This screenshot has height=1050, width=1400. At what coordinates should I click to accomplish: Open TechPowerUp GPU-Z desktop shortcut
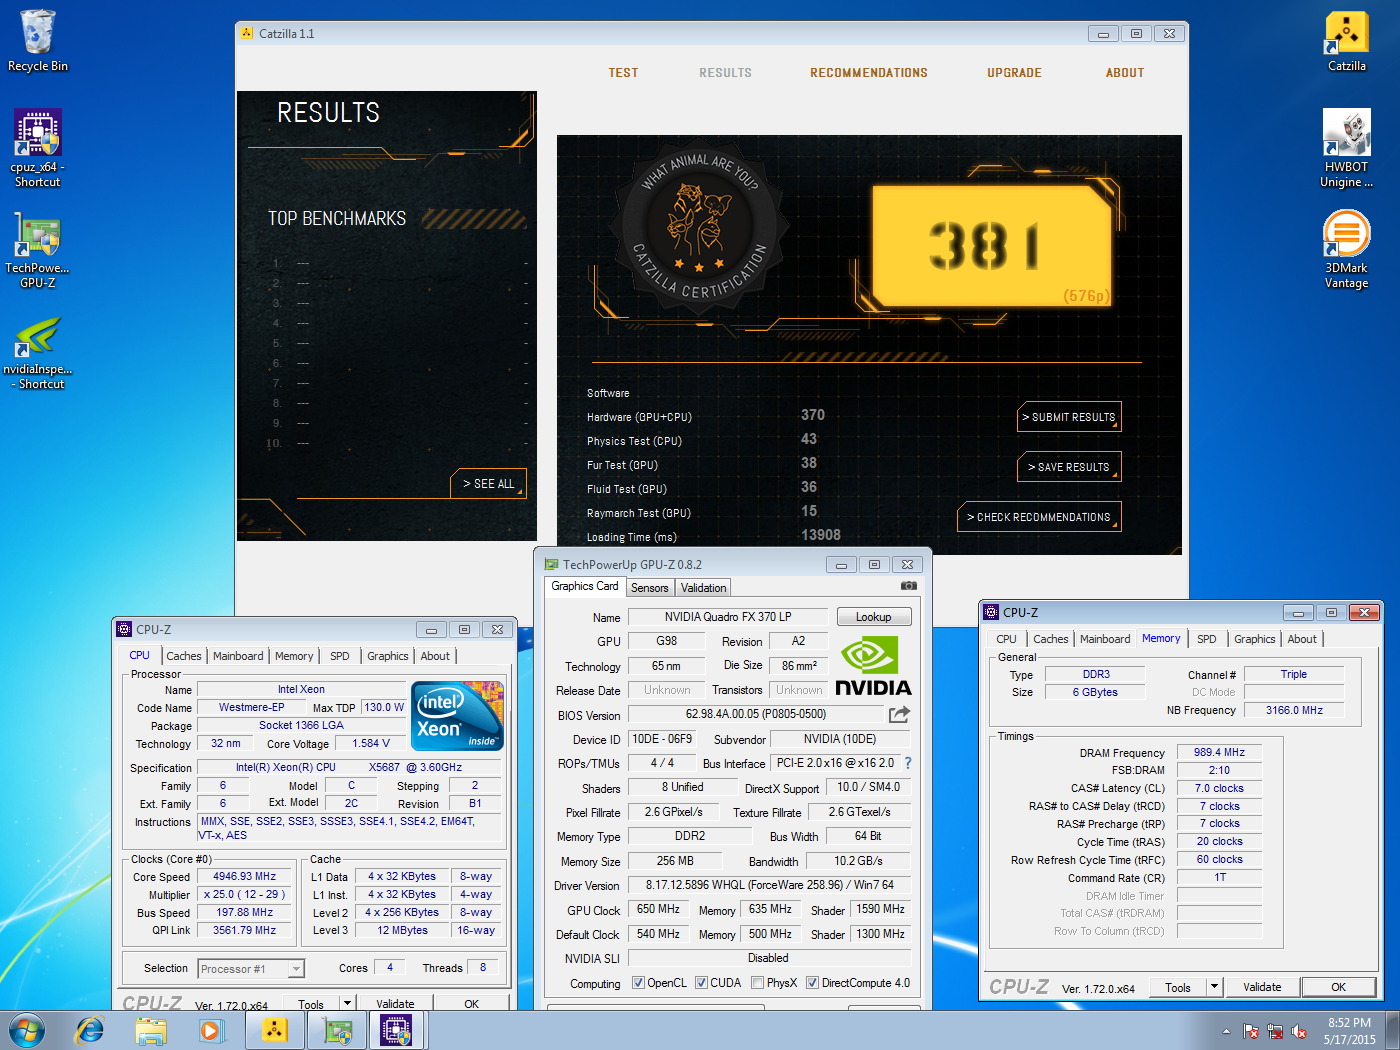pyautogui.click(x=37, y=250)
